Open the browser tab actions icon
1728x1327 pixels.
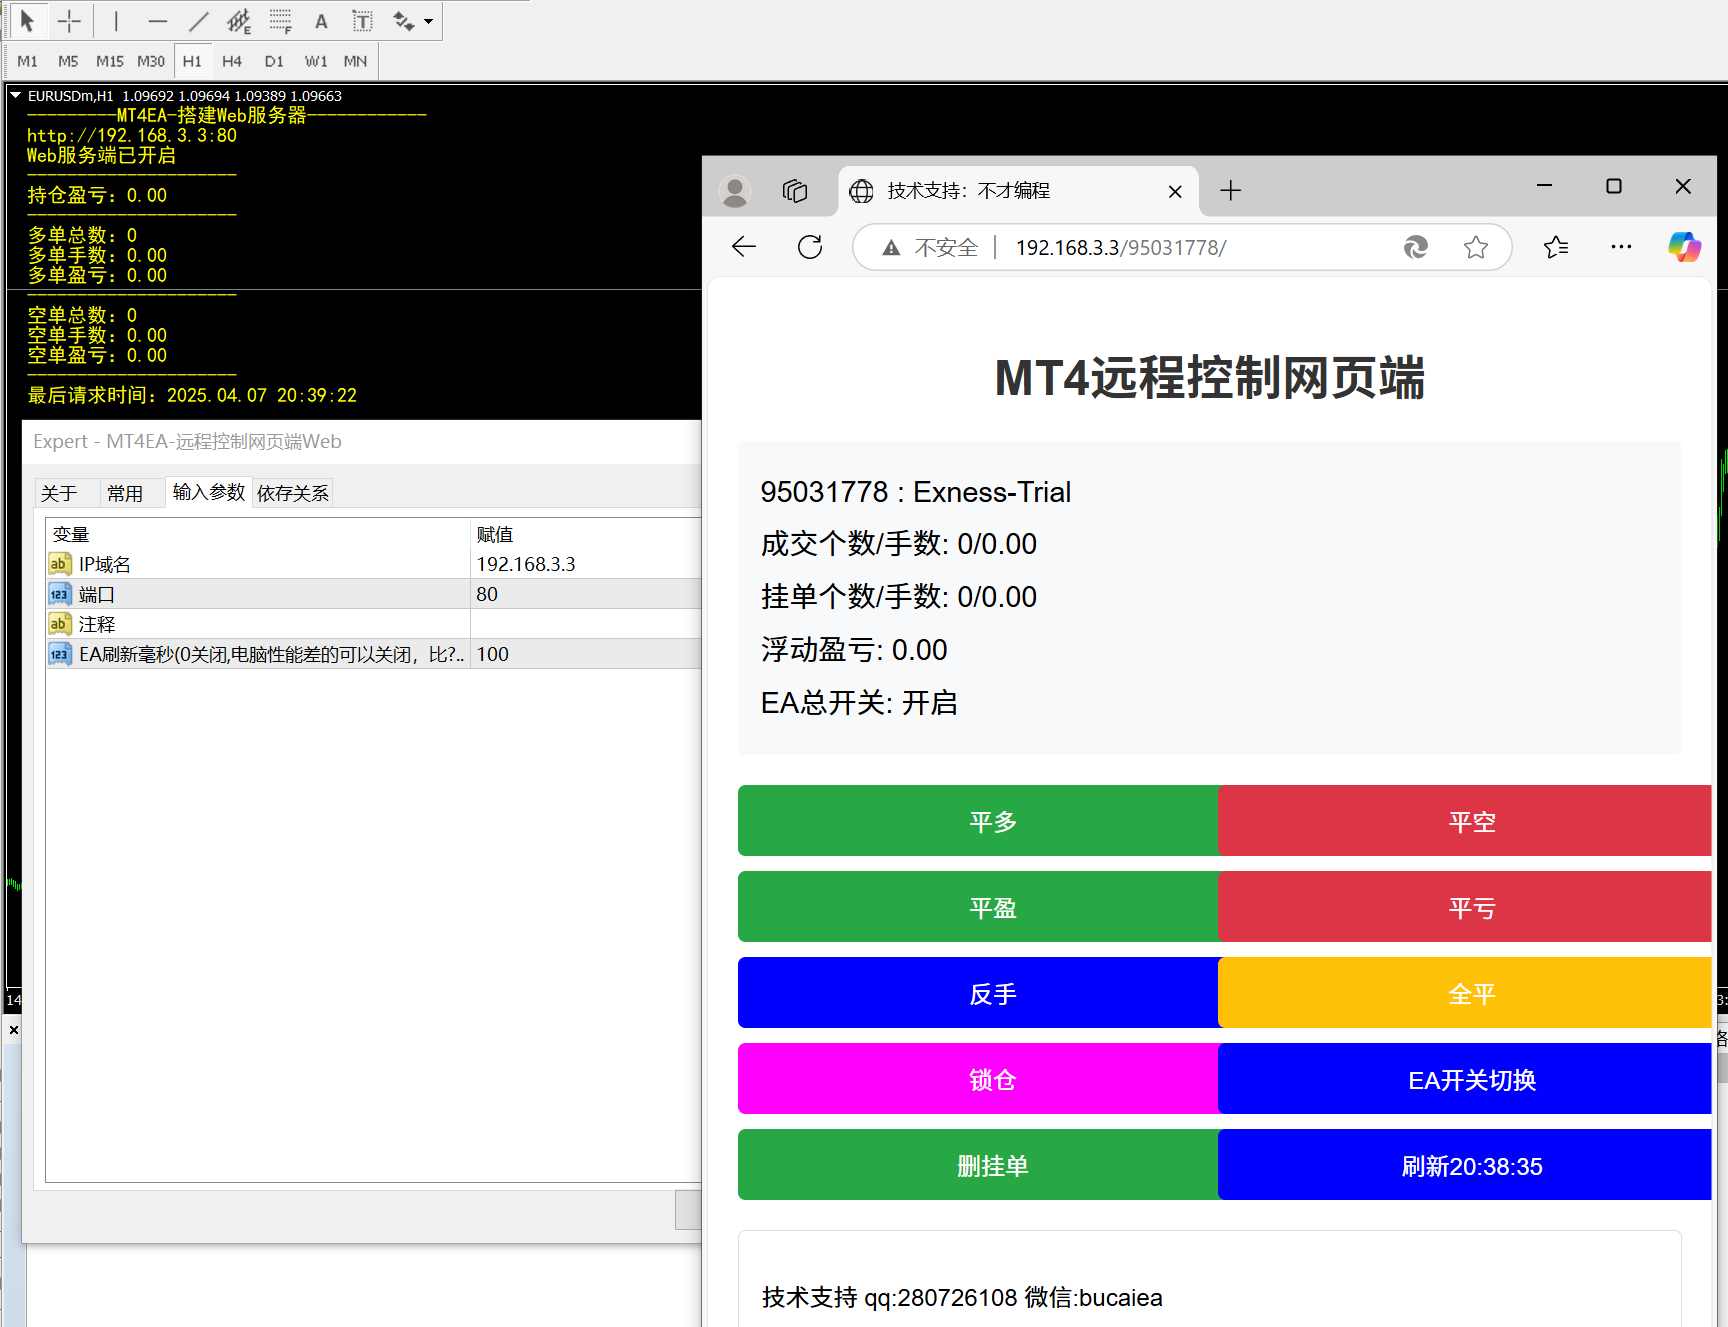[x=795, y=191]
